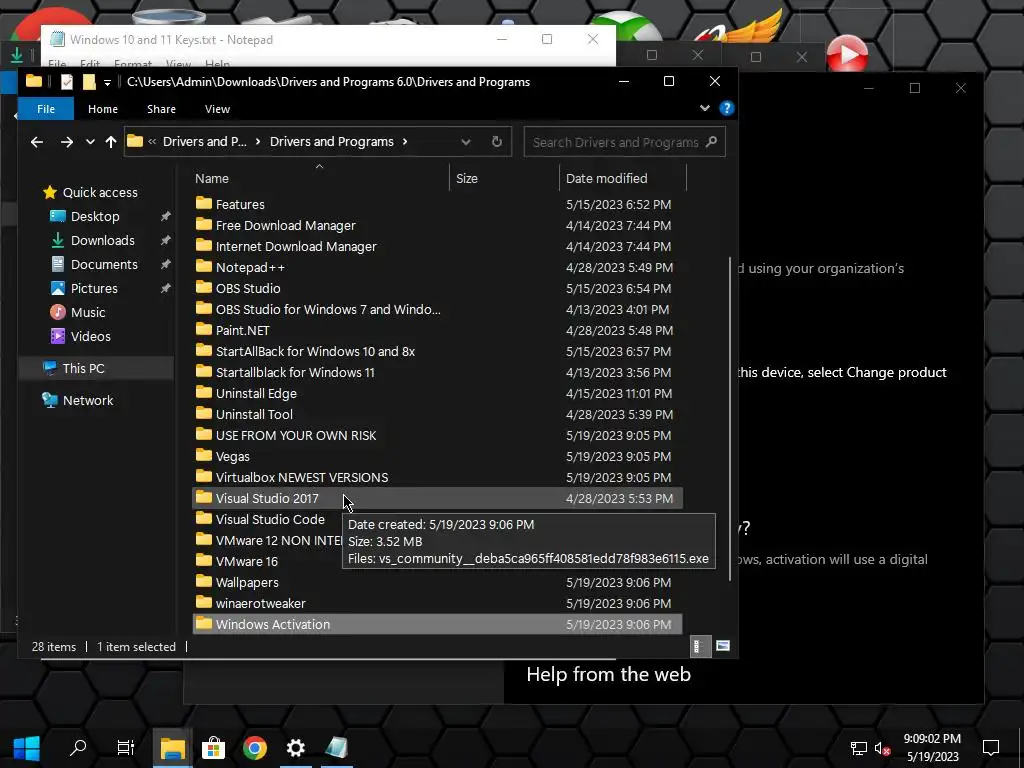Select the Notepad++ folder icon
Viewport: 1024px width, 768px height.
coord(204,266)
